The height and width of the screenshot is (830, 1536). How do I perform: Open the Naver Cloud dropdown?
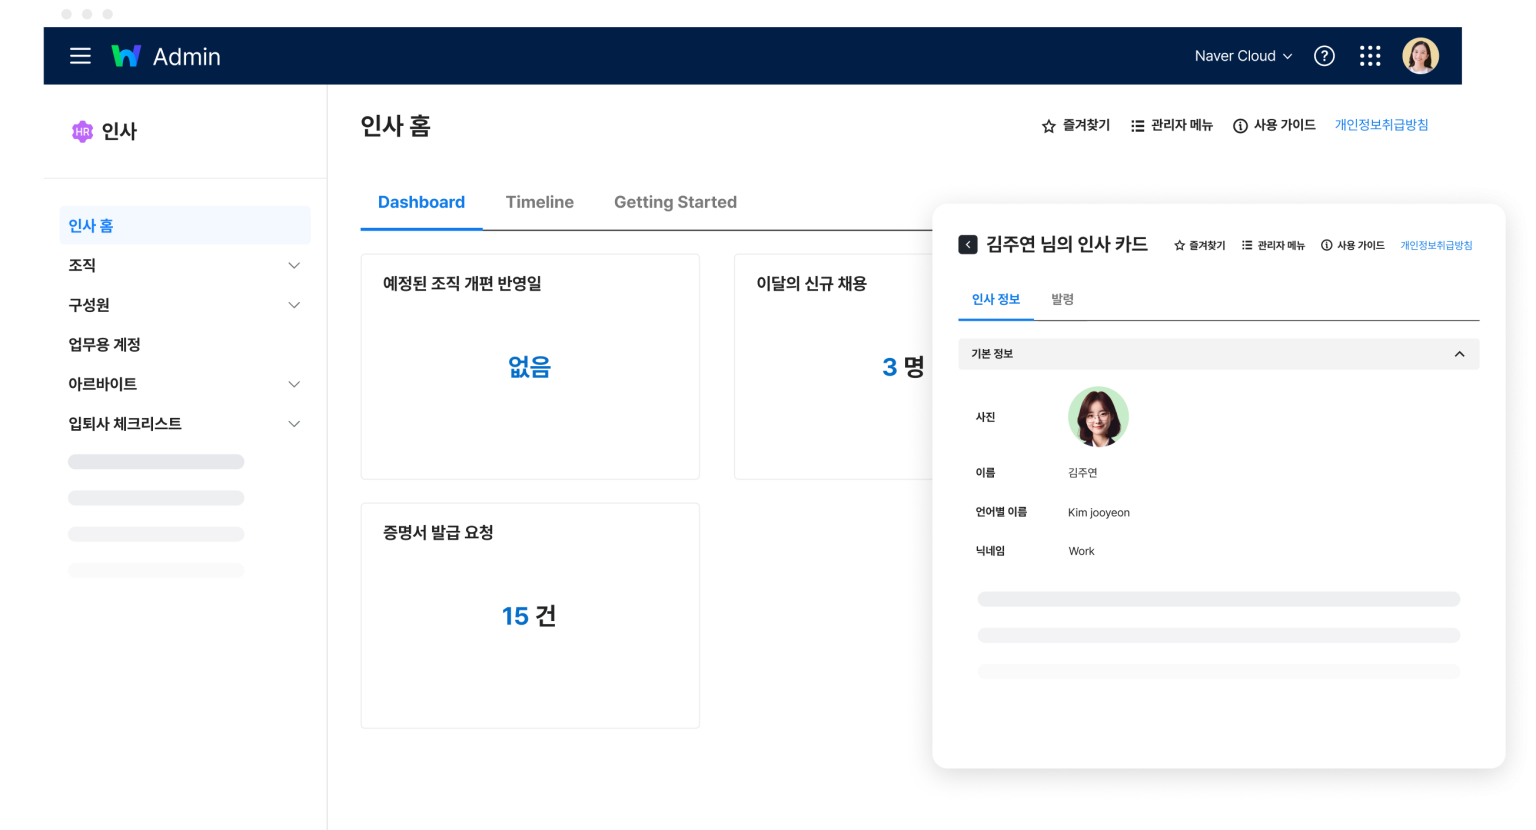[x=1243, y=56]
